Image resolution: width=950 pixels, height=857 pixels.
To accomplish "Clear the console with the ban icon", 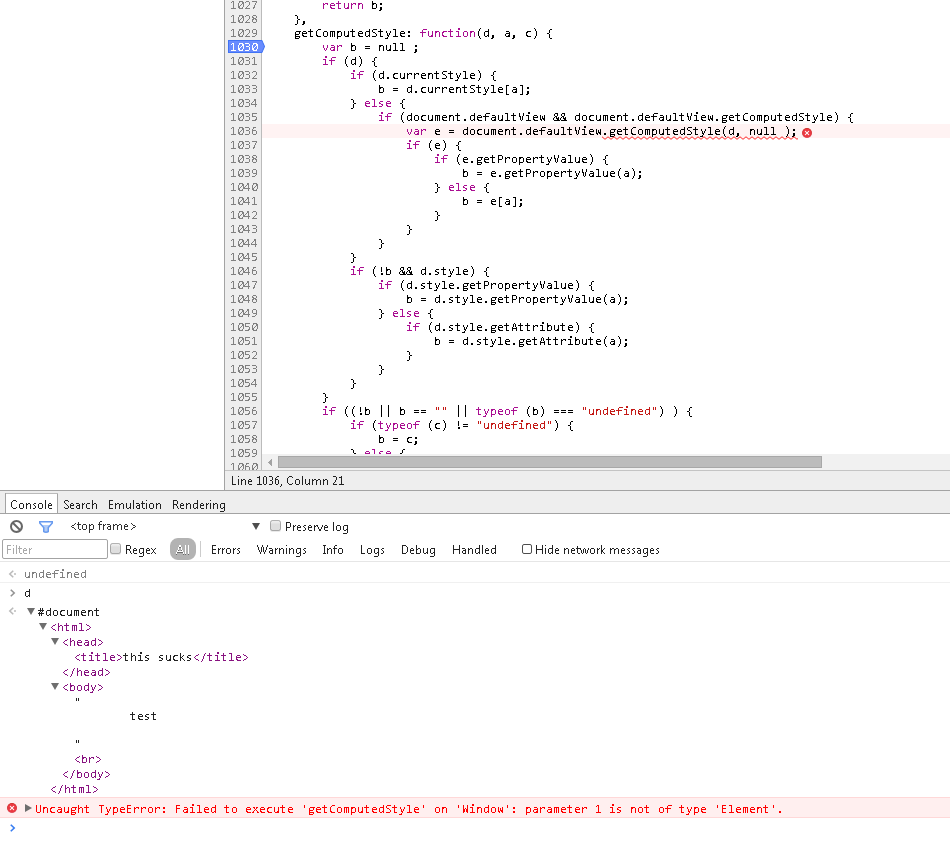I will point(16,526).
